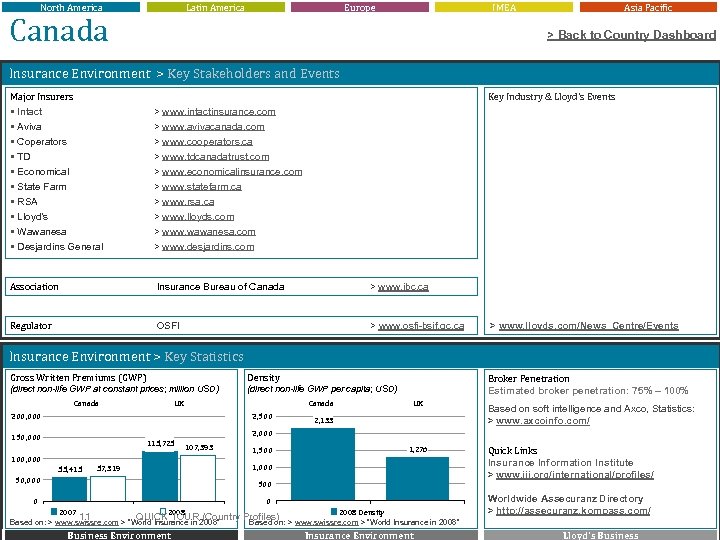Go to the Asia Pacific tab
Image resolution: width=720 pixels, height=540 pixels.
coord(648,7)
